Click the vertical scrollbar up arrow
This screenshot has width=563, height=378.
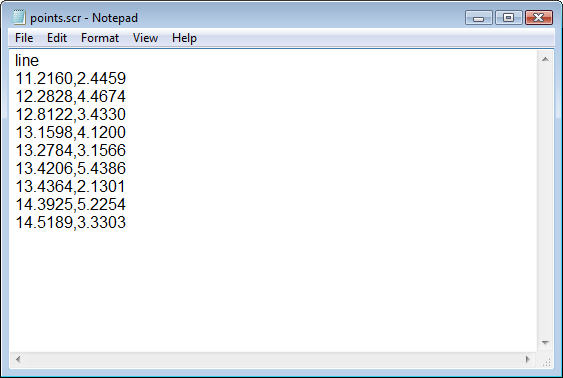(x=545, y=59)
